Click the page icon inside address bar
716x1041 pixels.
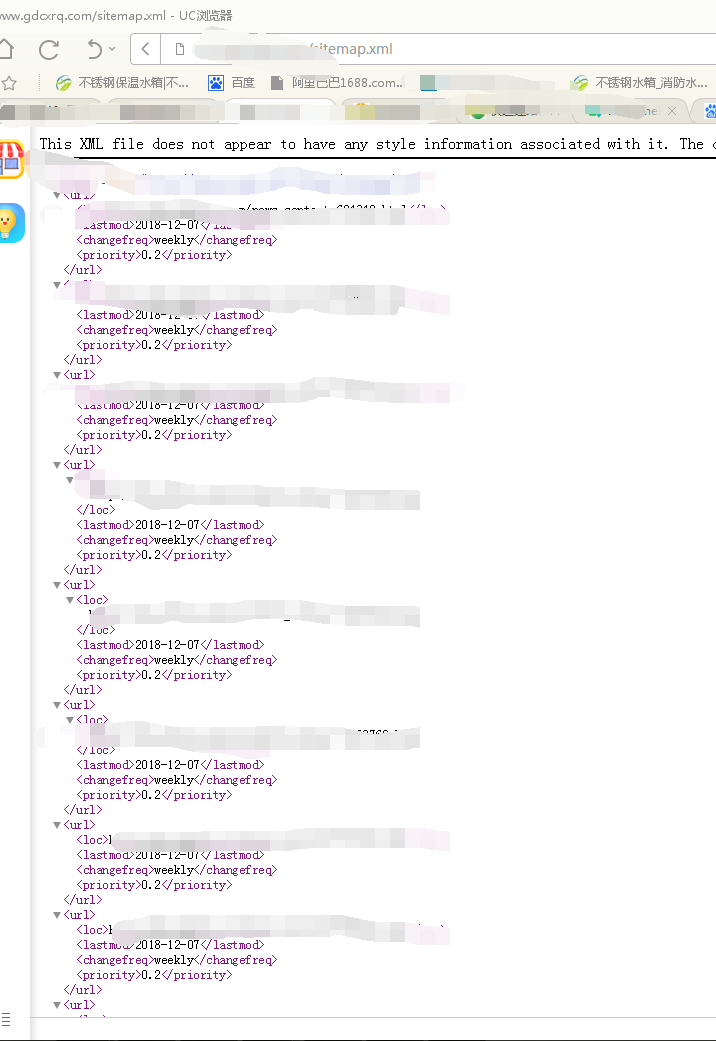(x=179, y=49)
